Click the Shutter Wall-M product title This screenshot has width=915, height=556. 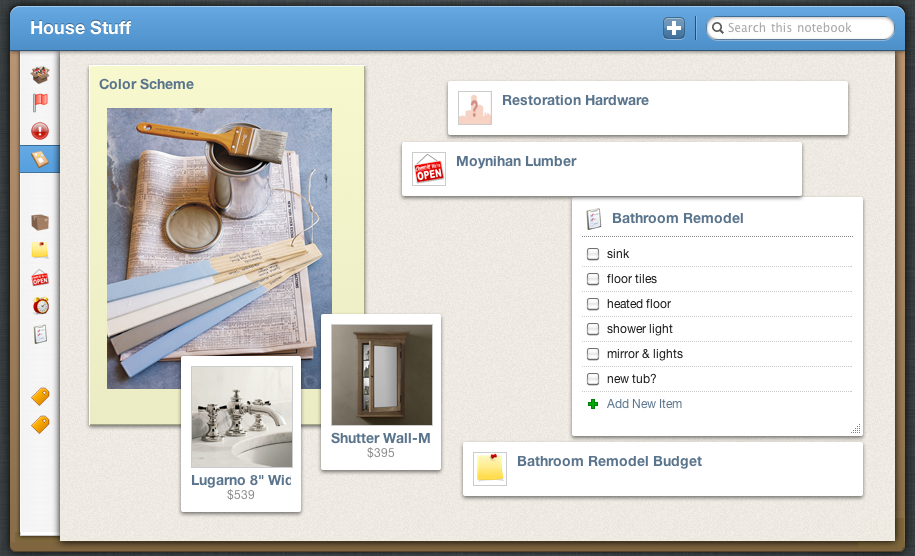[380, 438]
